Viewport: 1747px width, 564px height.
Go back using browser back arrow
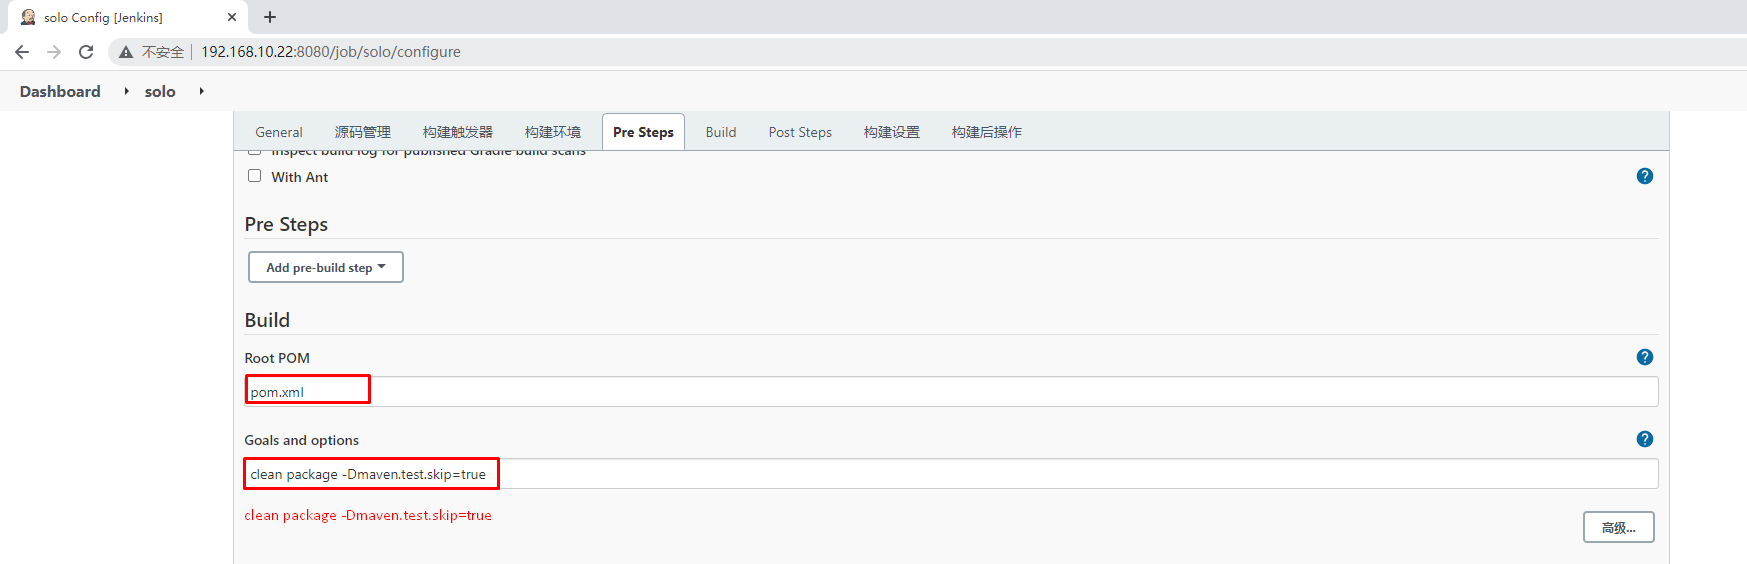click(22, 52)
